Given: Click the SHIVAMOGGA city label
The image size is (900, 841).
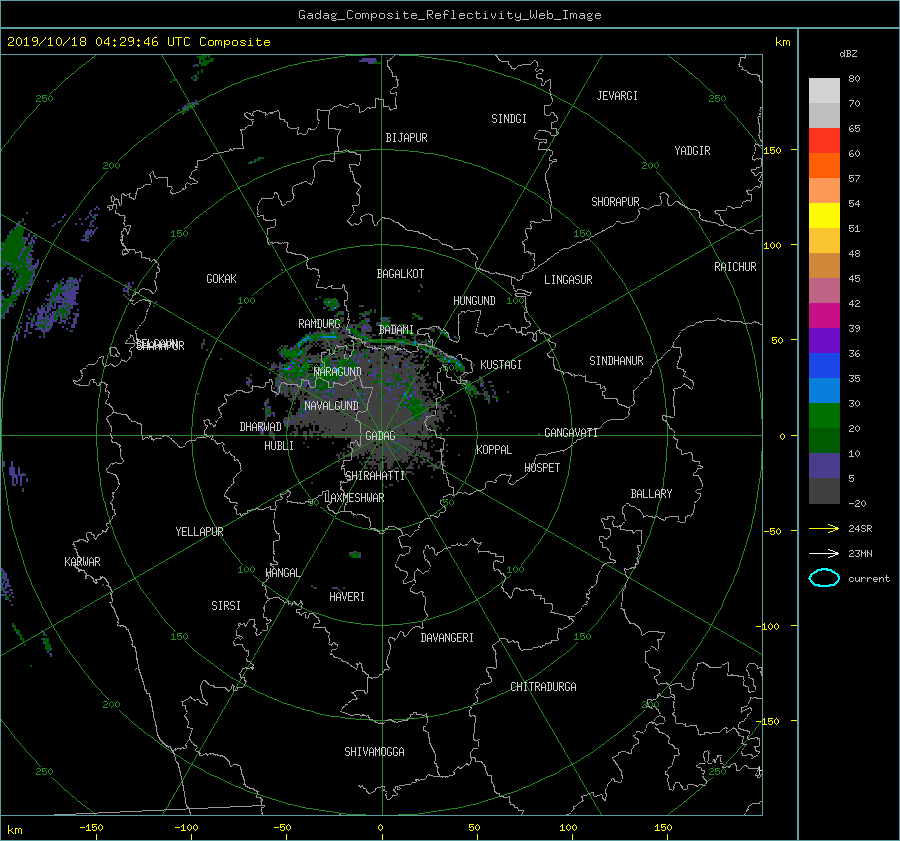Looking at the screenshot, I should pyautogui.click(x=374, y=752).
